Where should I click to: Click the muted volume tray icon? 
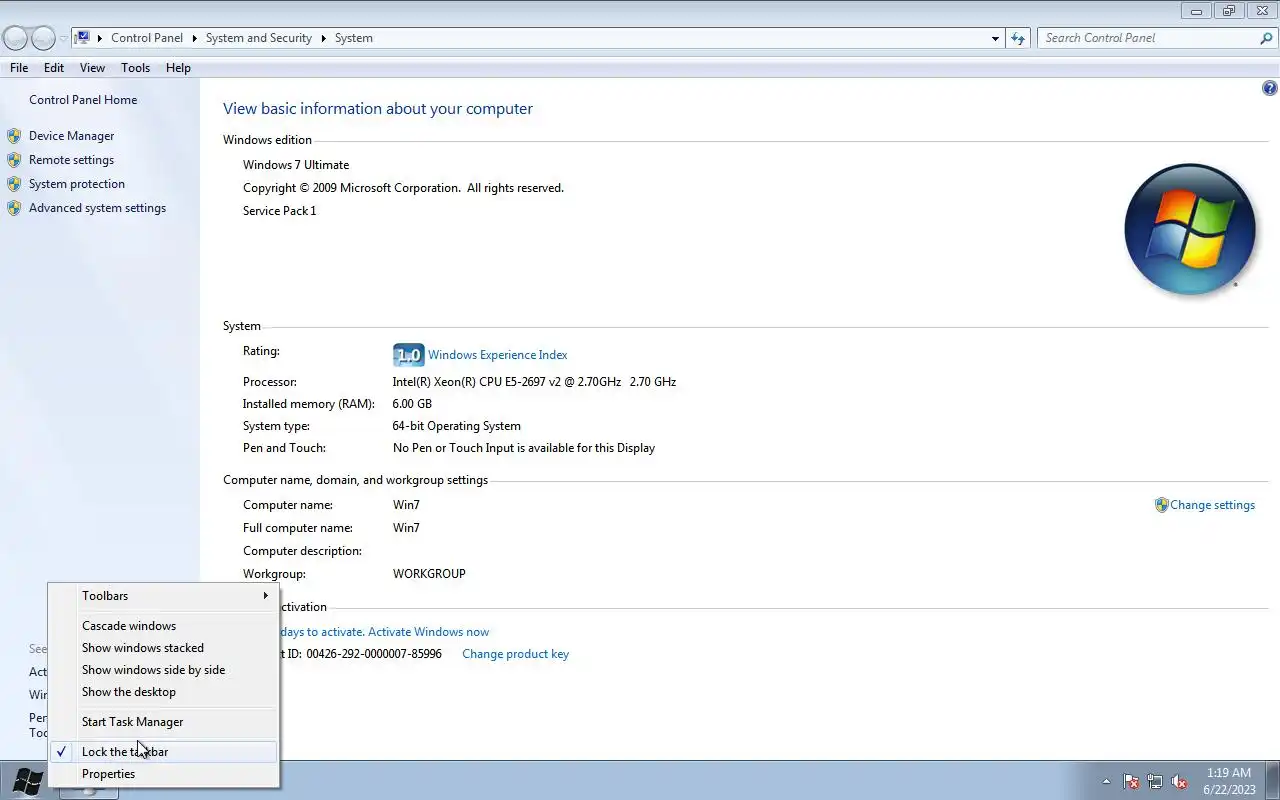click(1179, 781)
